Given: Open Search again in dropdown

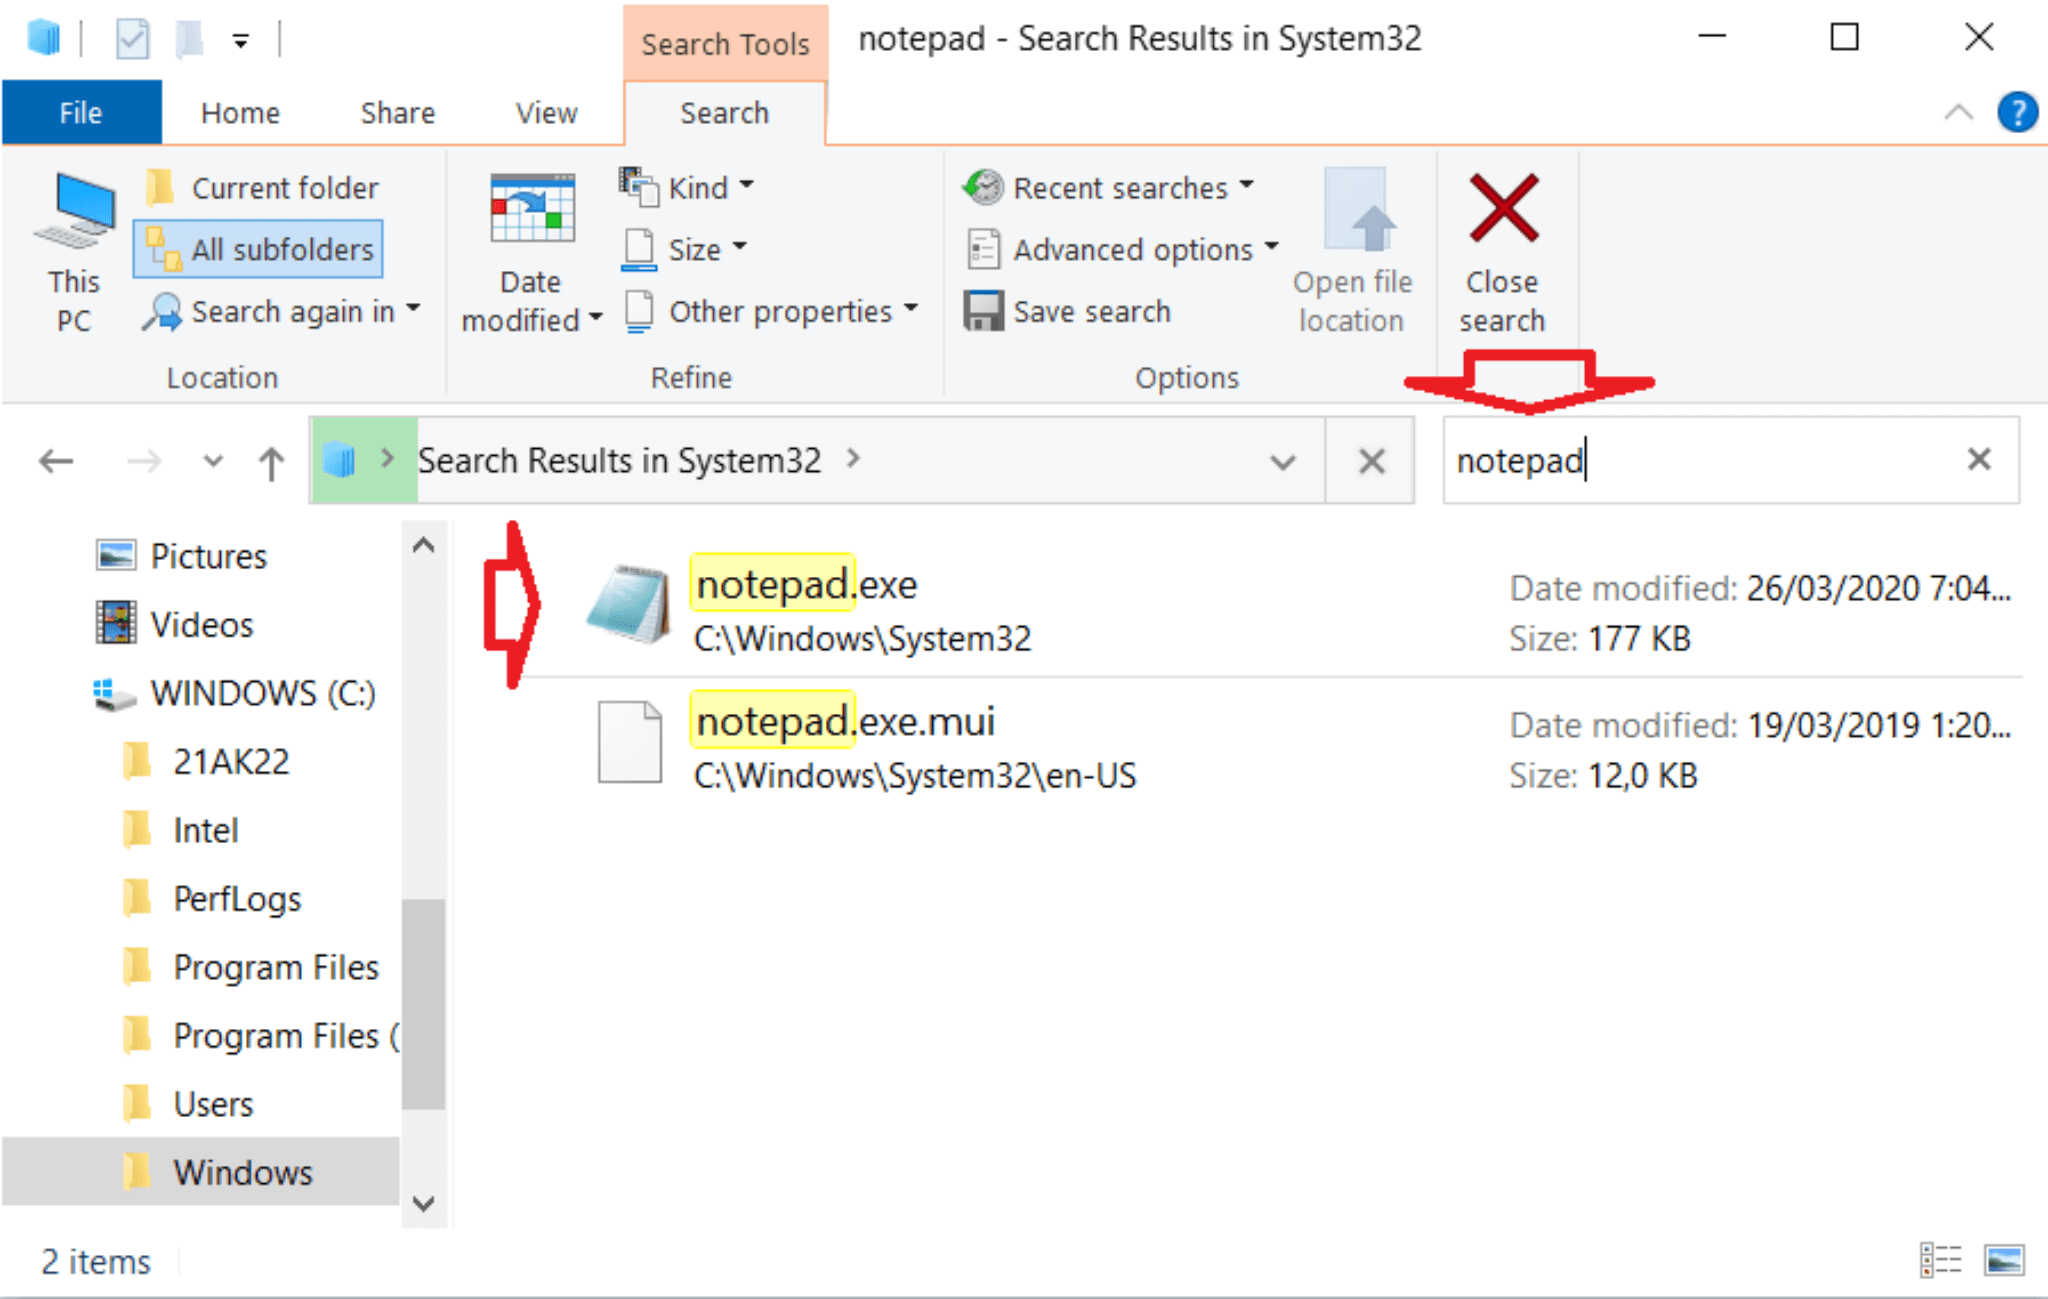Looking at the screenshot, I should point(282,312).
